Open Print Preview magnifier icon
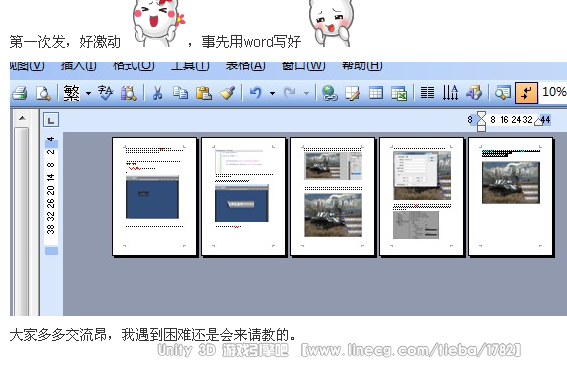This screenshot has width=567, height=367. 43,93
